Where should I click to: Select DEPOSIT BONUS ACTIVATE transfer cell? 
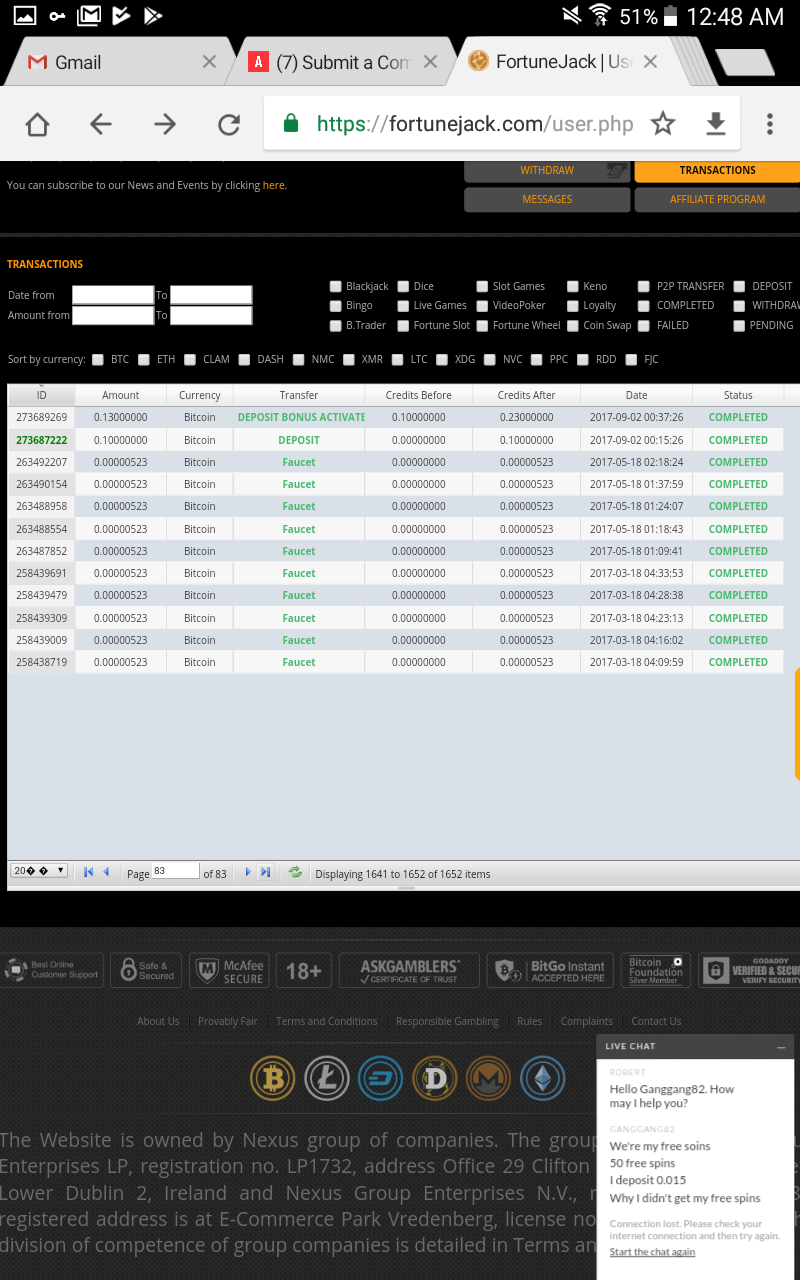pyautogui.click(x=301, y=417)
